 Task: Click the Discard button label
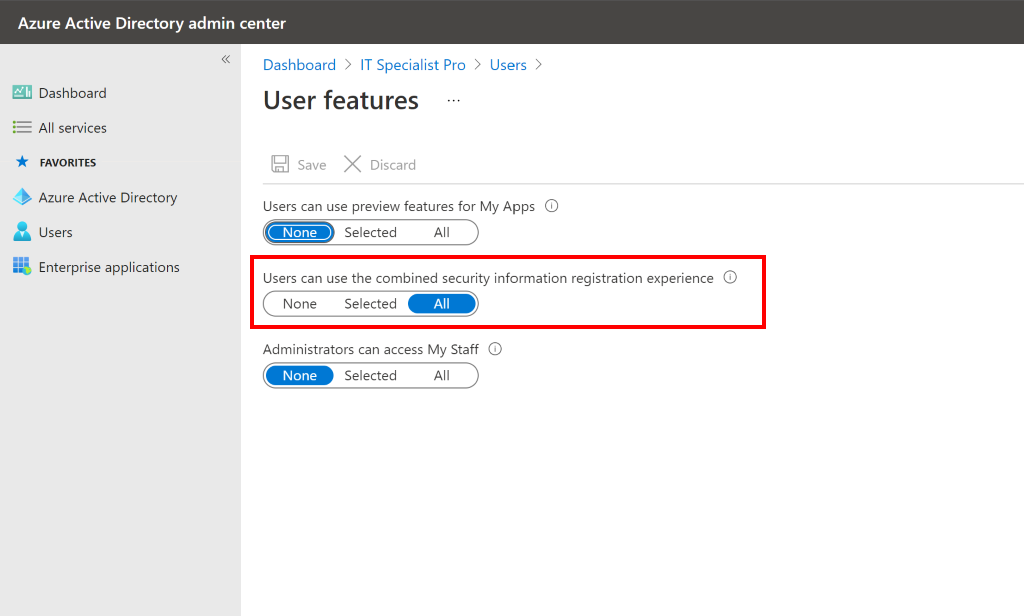tap(392, 165)
